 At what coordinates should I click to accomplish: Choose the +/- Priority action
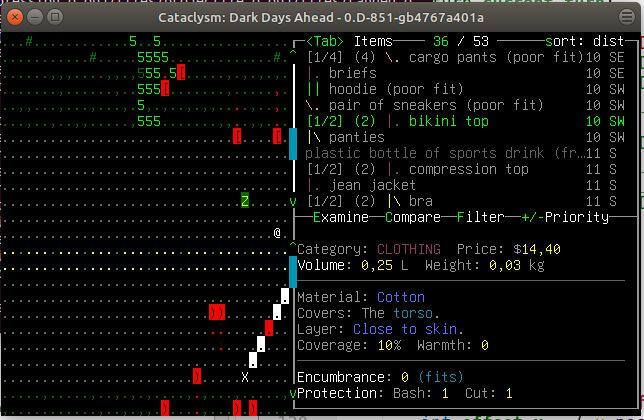click(565, 217)
